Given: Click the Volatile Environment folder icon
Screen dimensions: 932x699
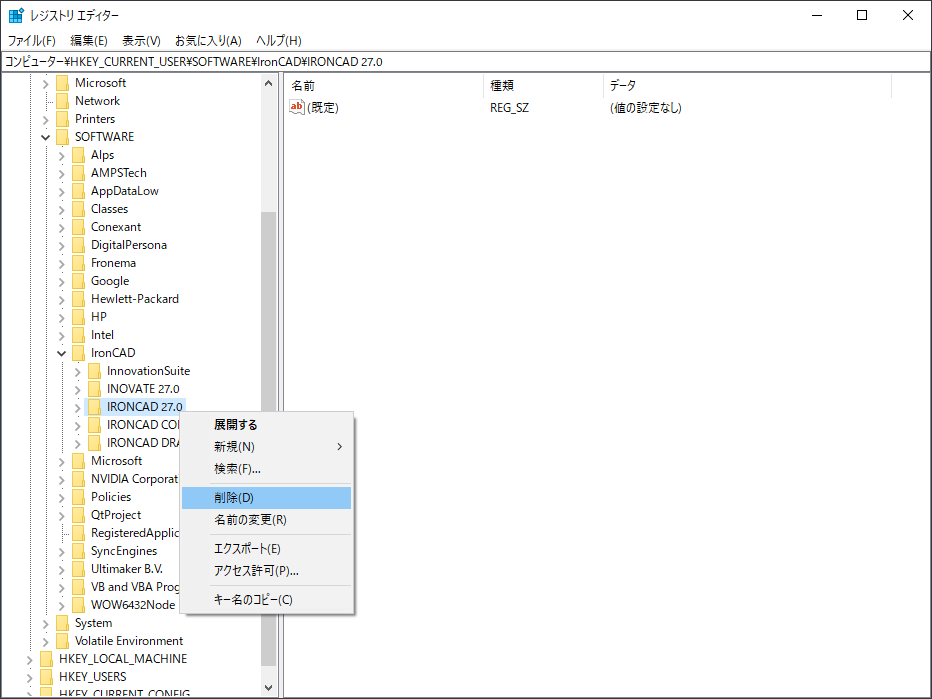Looking at the screenshot, I should pos(62,641).
